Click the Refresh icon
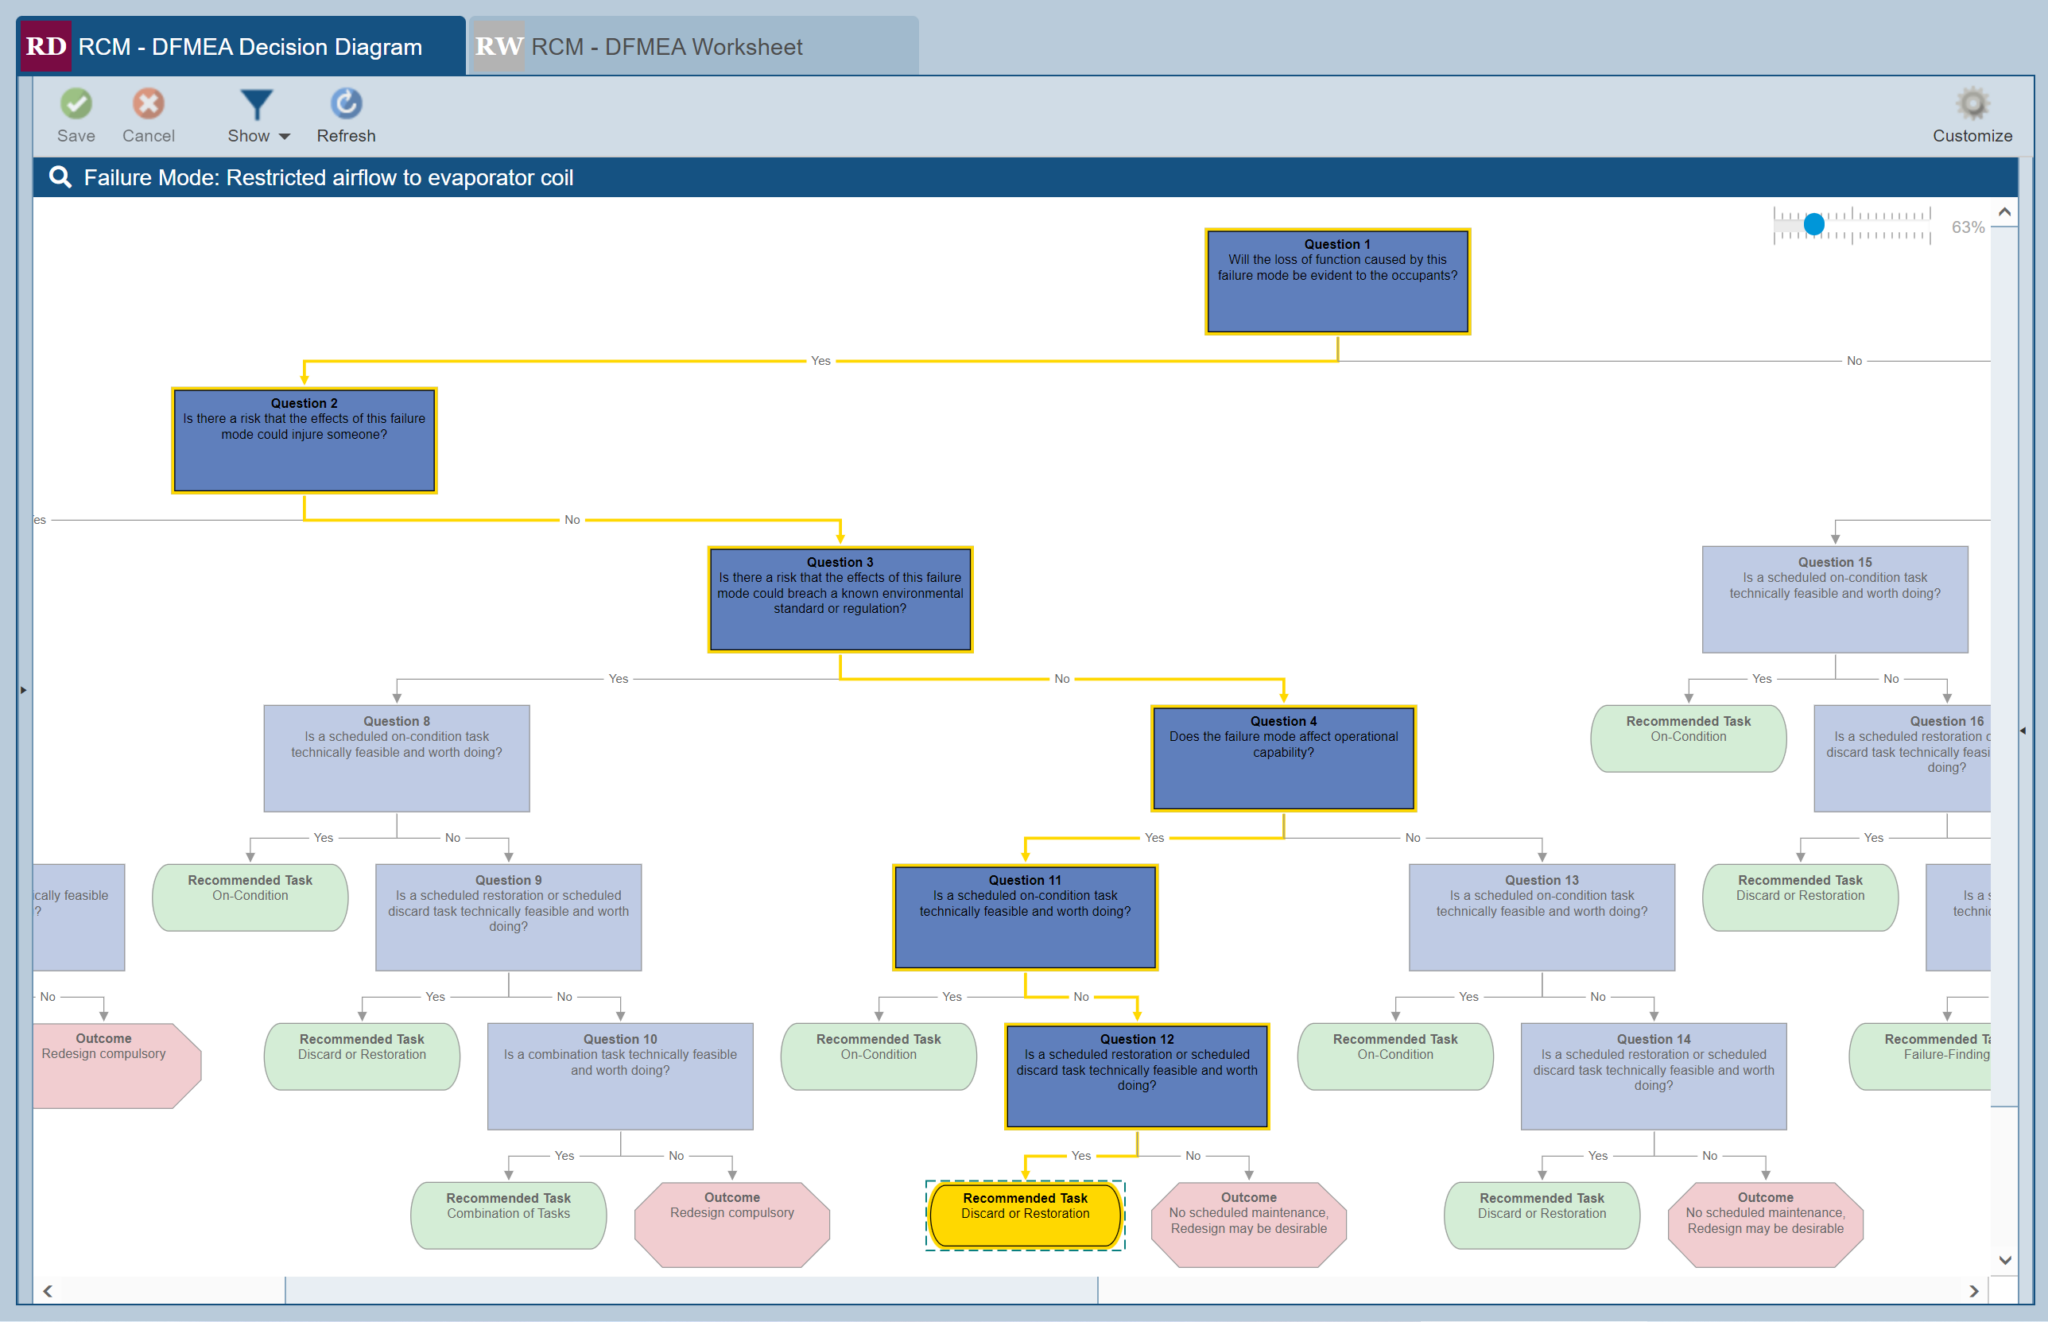 pyautogui.click(x=345, y=103)
